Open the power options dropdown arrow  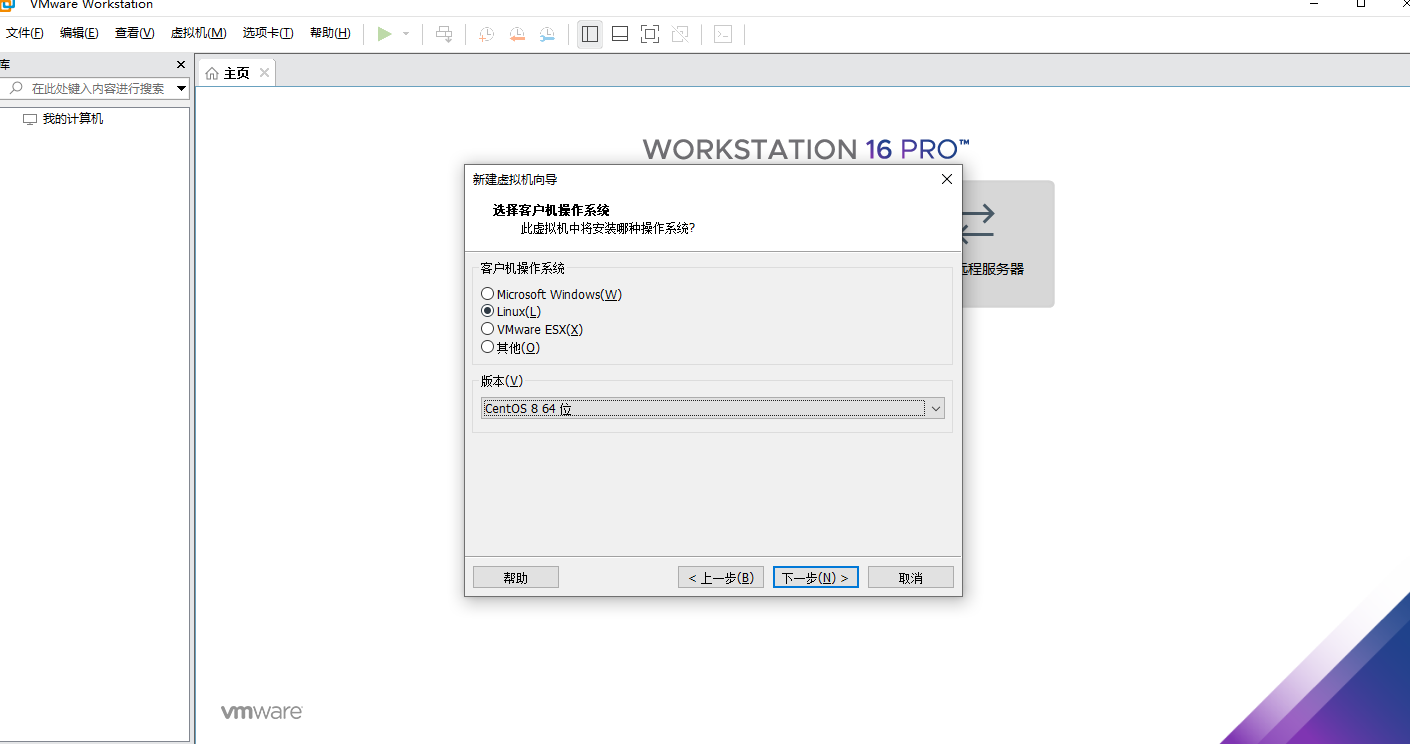(406, 34)
